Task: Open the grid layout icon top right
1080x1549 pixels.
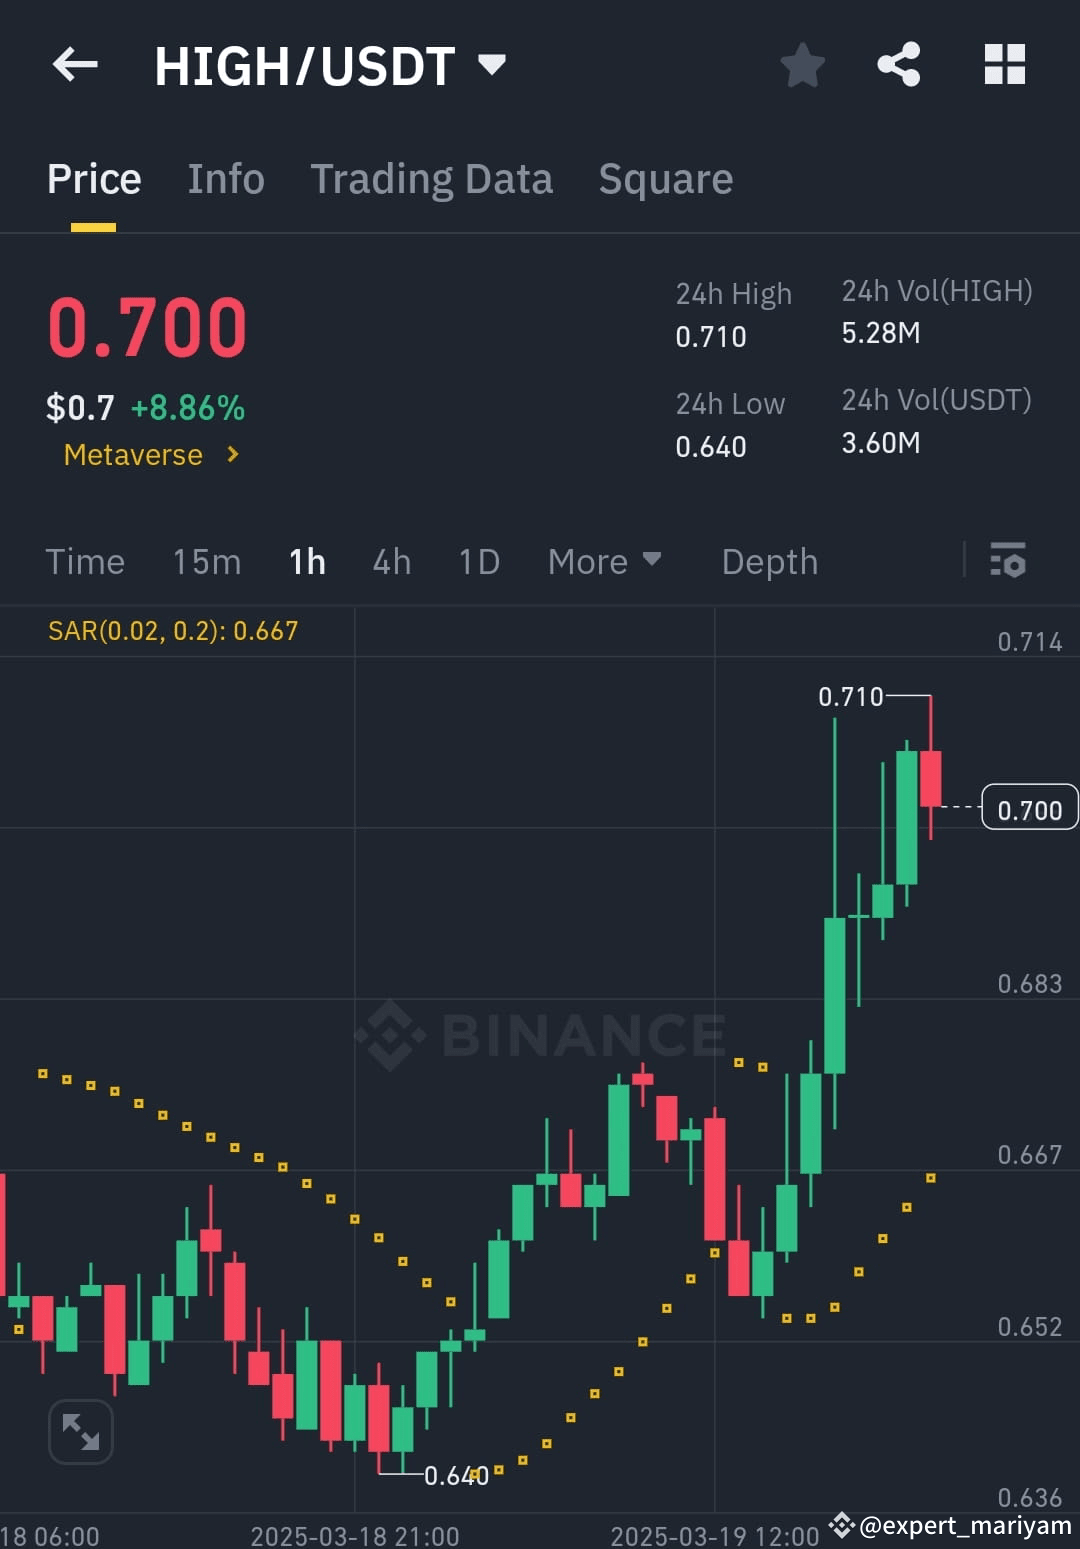Action: [1003, 64]
